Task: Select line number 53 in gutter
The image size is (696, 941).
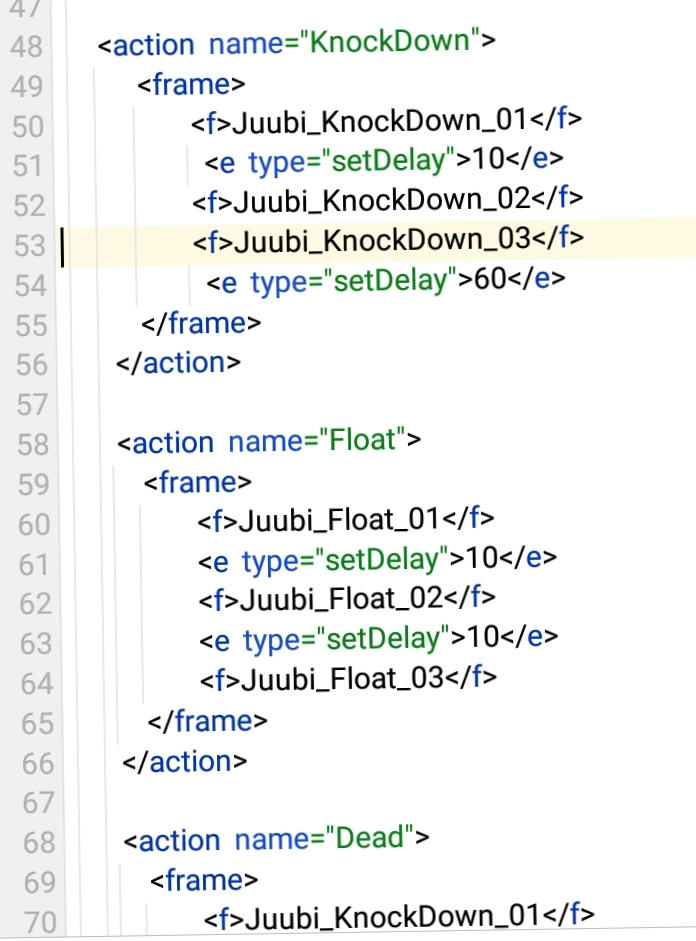Action: (x=29, y=246)
